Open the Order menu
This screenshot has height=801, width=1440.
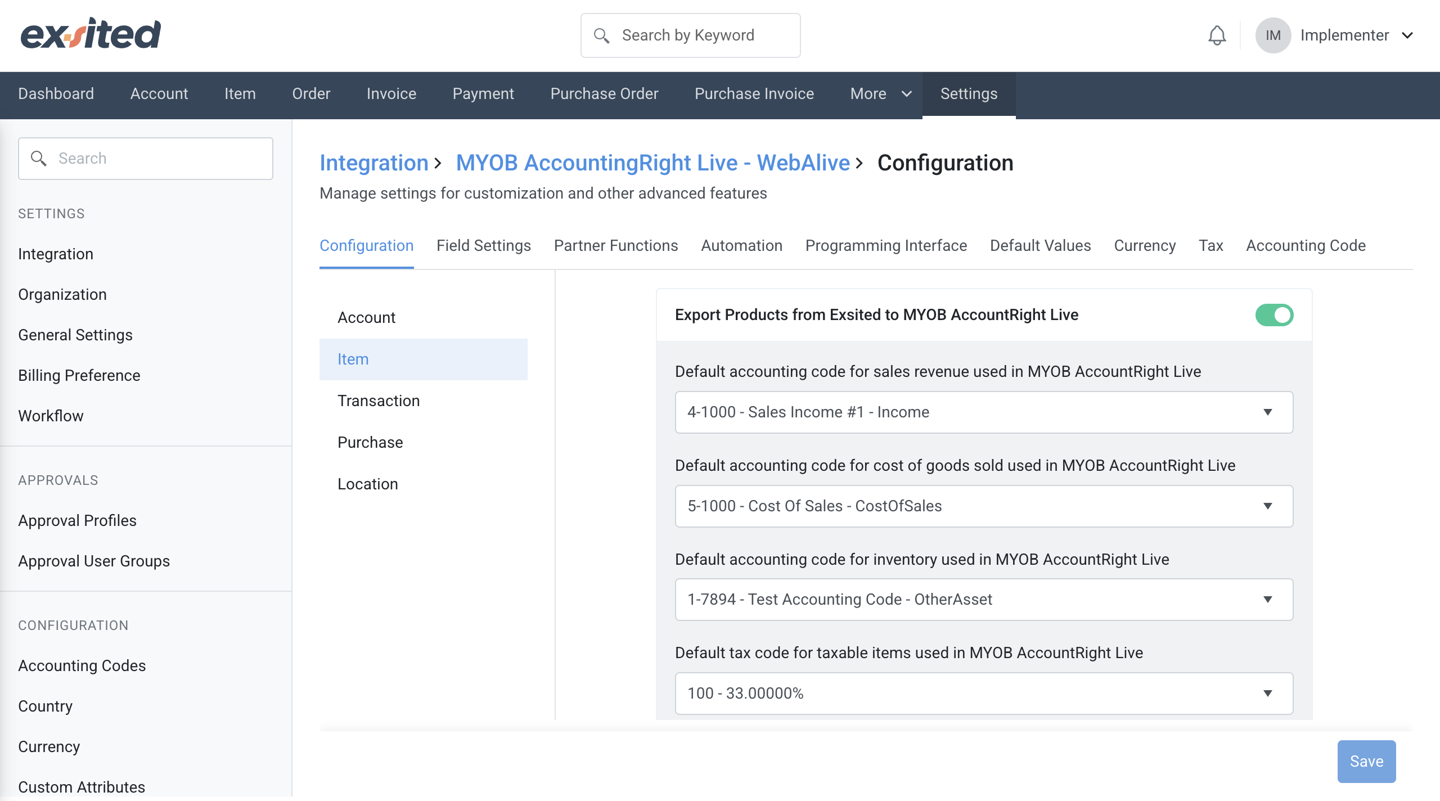tap(311, 94)
